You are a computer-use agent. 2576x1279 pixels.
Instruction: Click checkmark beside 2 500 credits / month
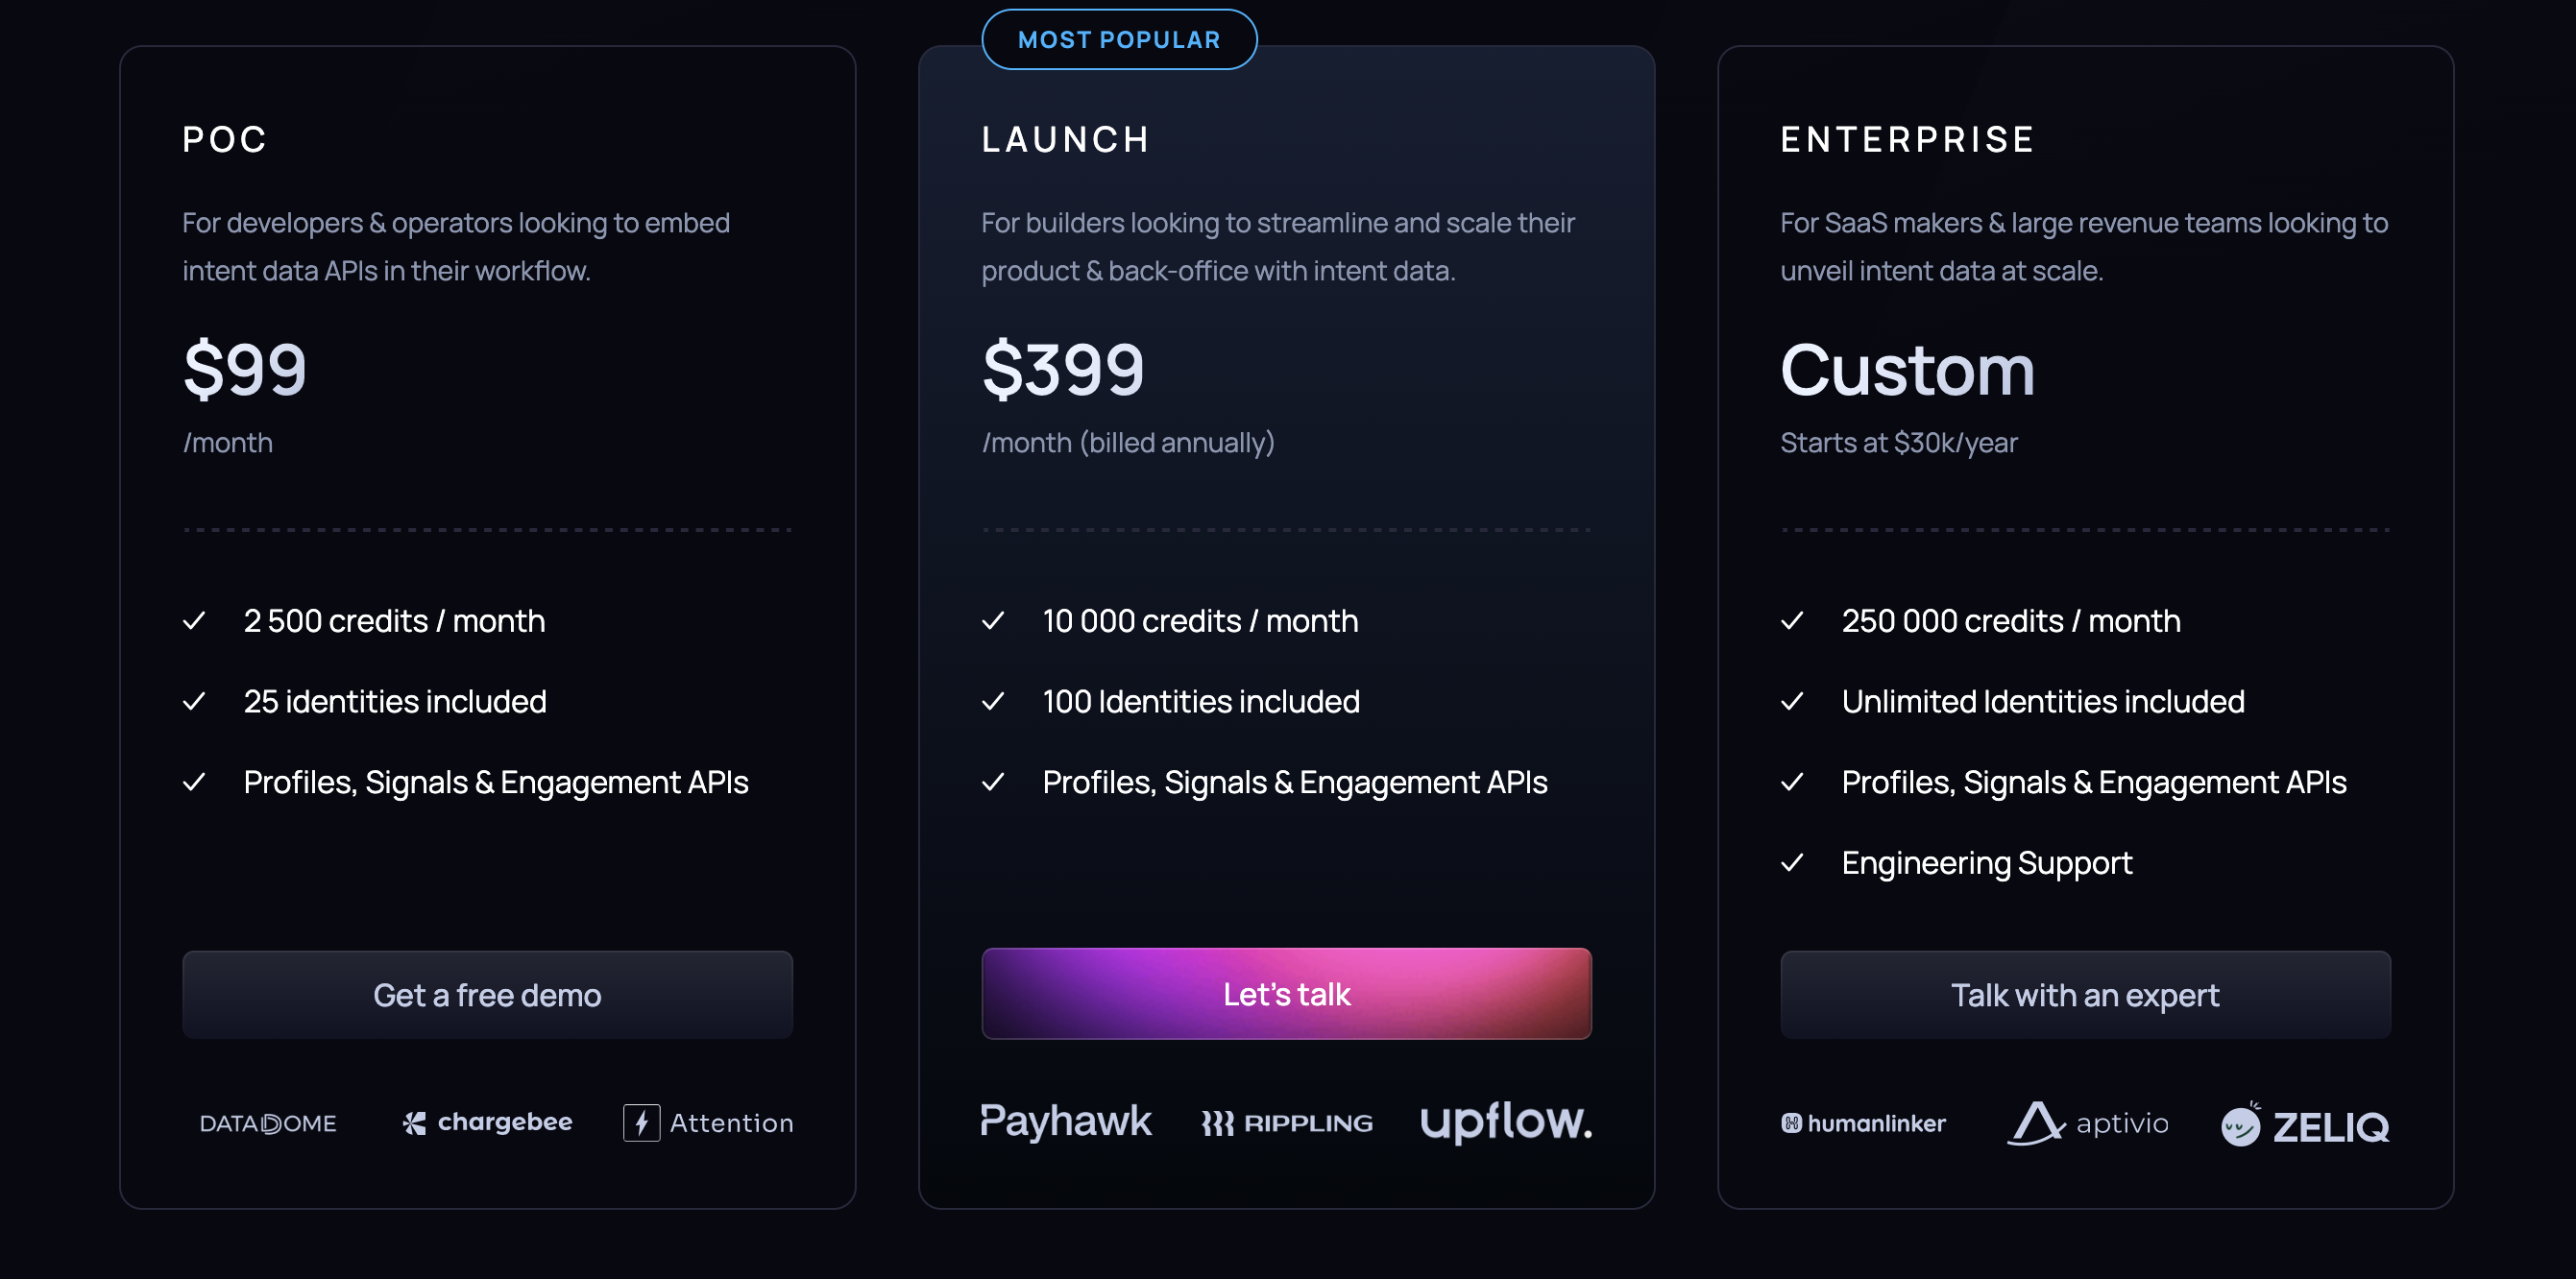point(195,621)
